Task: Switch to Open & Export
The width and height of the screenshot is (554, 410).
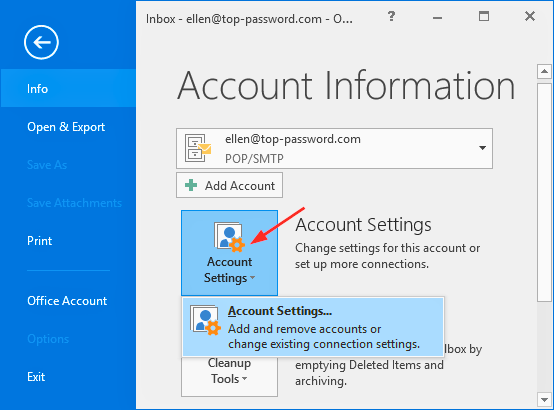Action: point(66,127)
